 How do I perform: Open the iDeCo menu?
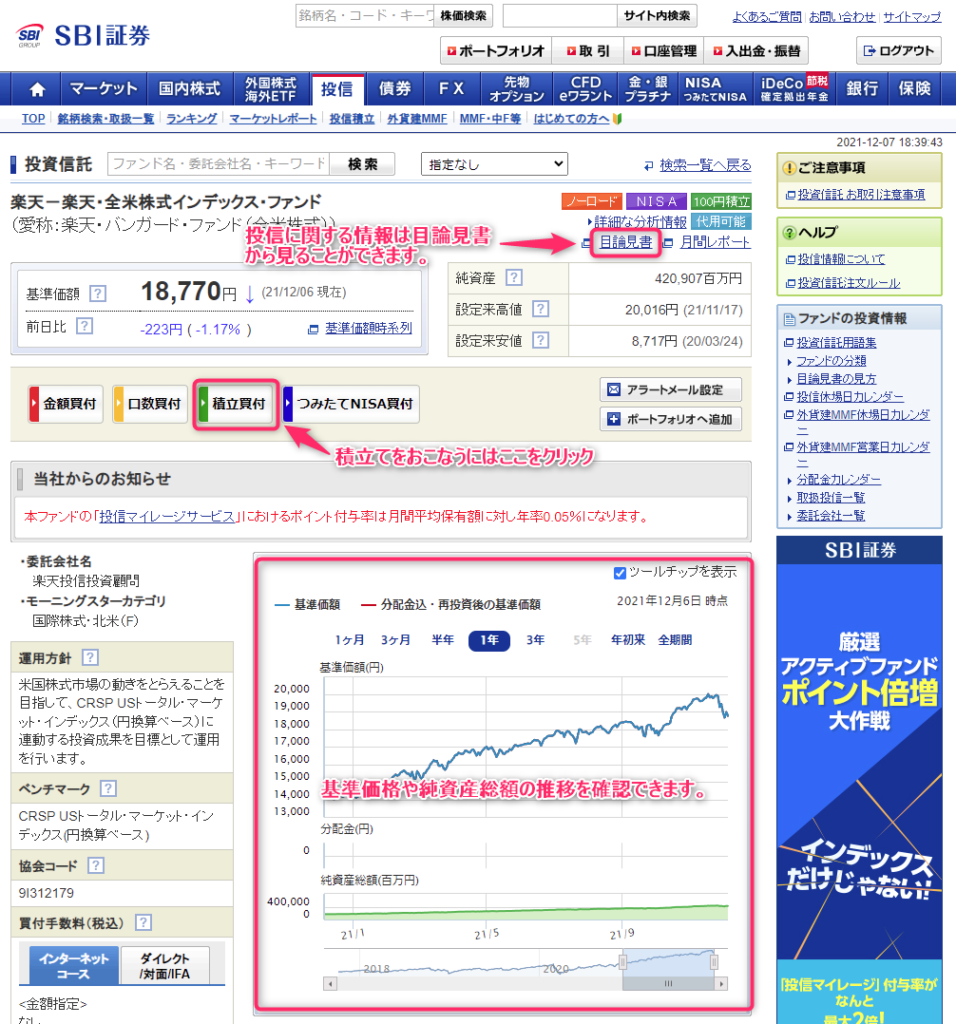[794, 89]
